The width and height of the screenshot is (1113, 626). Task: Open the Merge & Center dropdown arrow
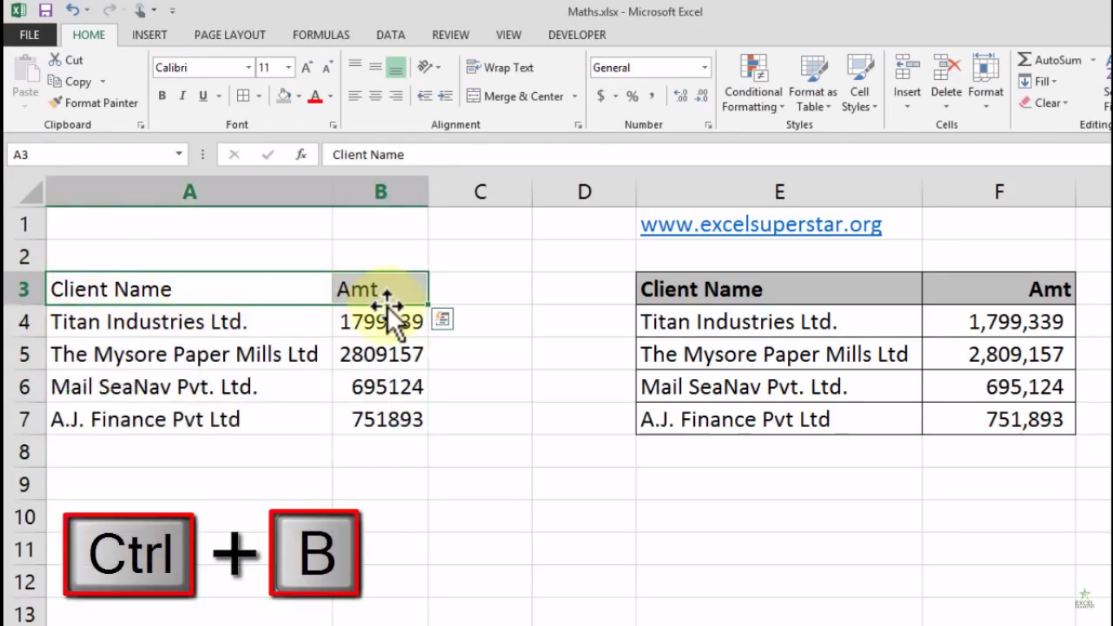(x=574, y=96)
